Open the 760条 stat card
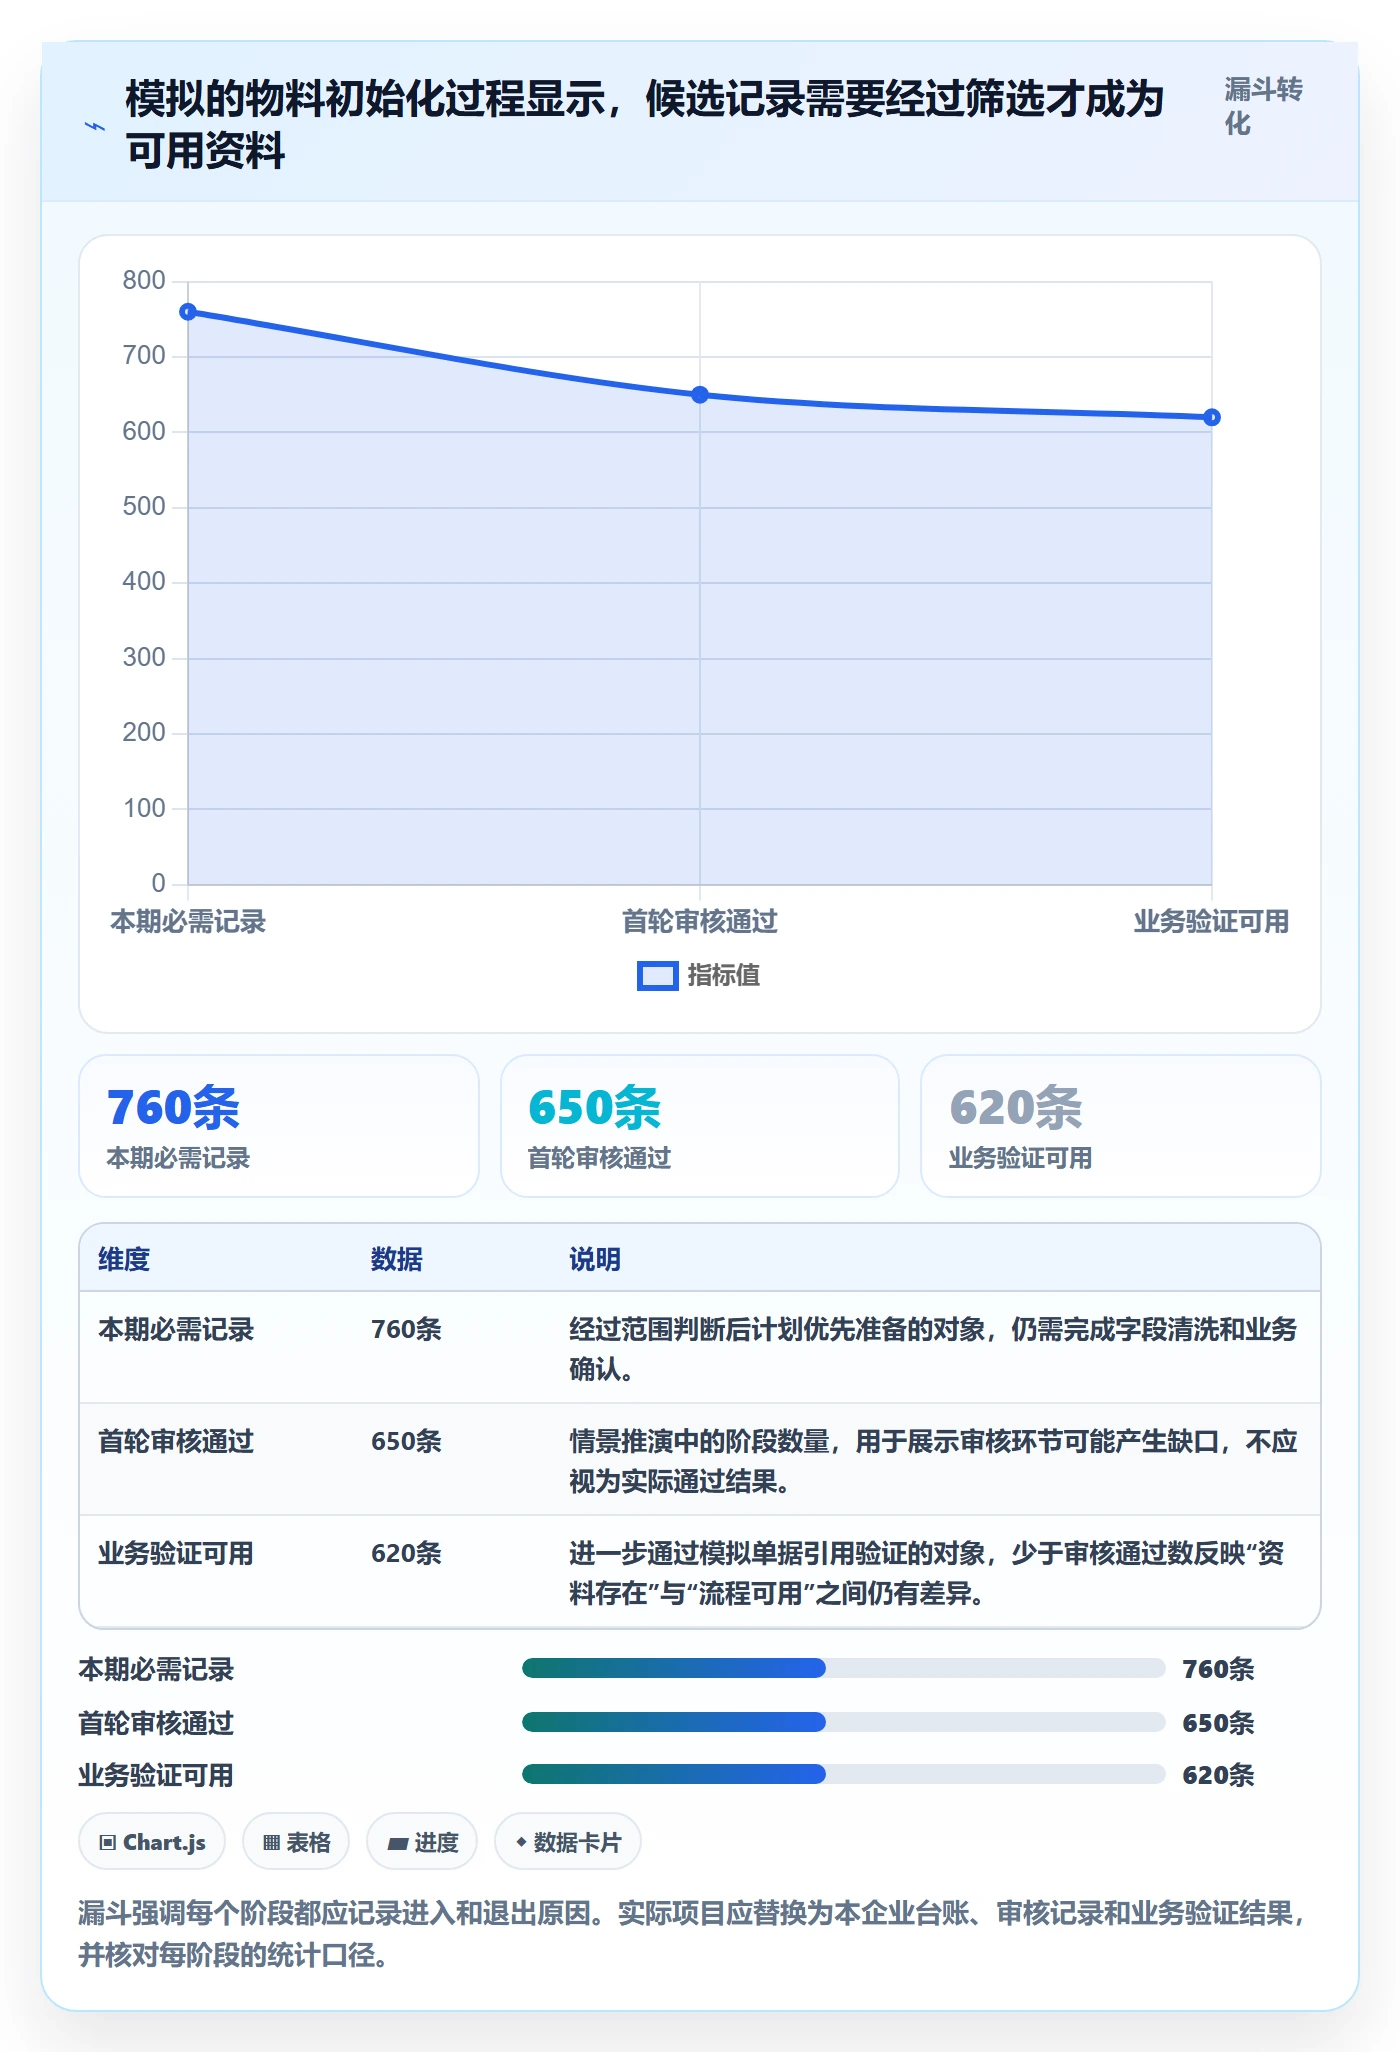This screenshot has width=1400, height=2052. [x=279, y=1126]
